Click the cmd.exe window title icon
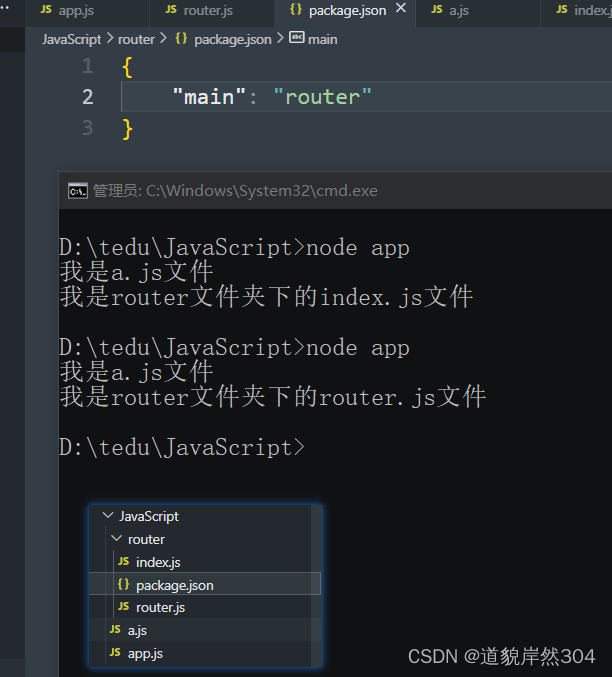Image resolution: width=612 pixels, height=677 pixels. click(78, 190)
